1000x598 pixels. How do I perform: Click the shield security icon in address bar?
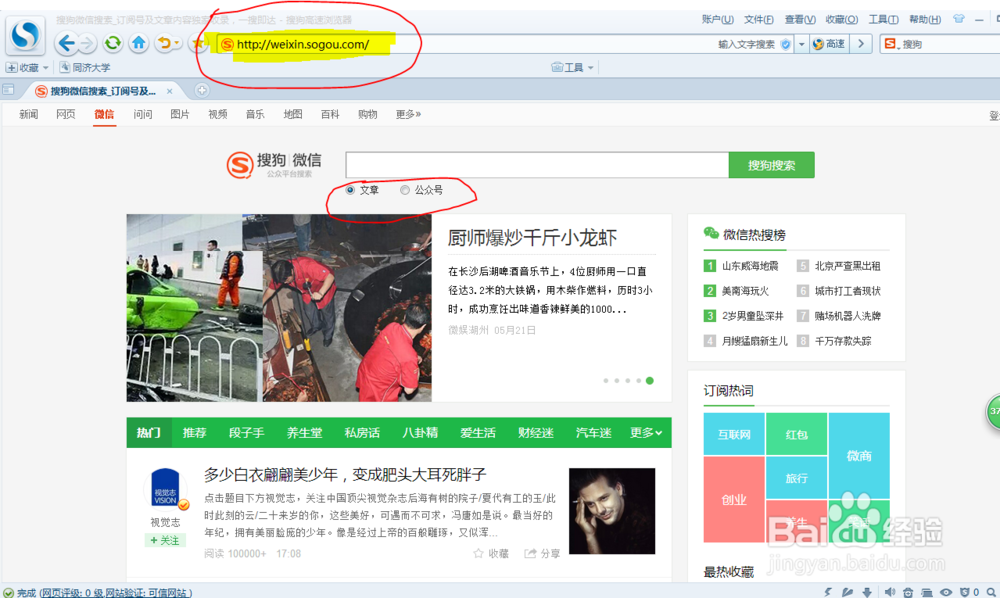786,44
